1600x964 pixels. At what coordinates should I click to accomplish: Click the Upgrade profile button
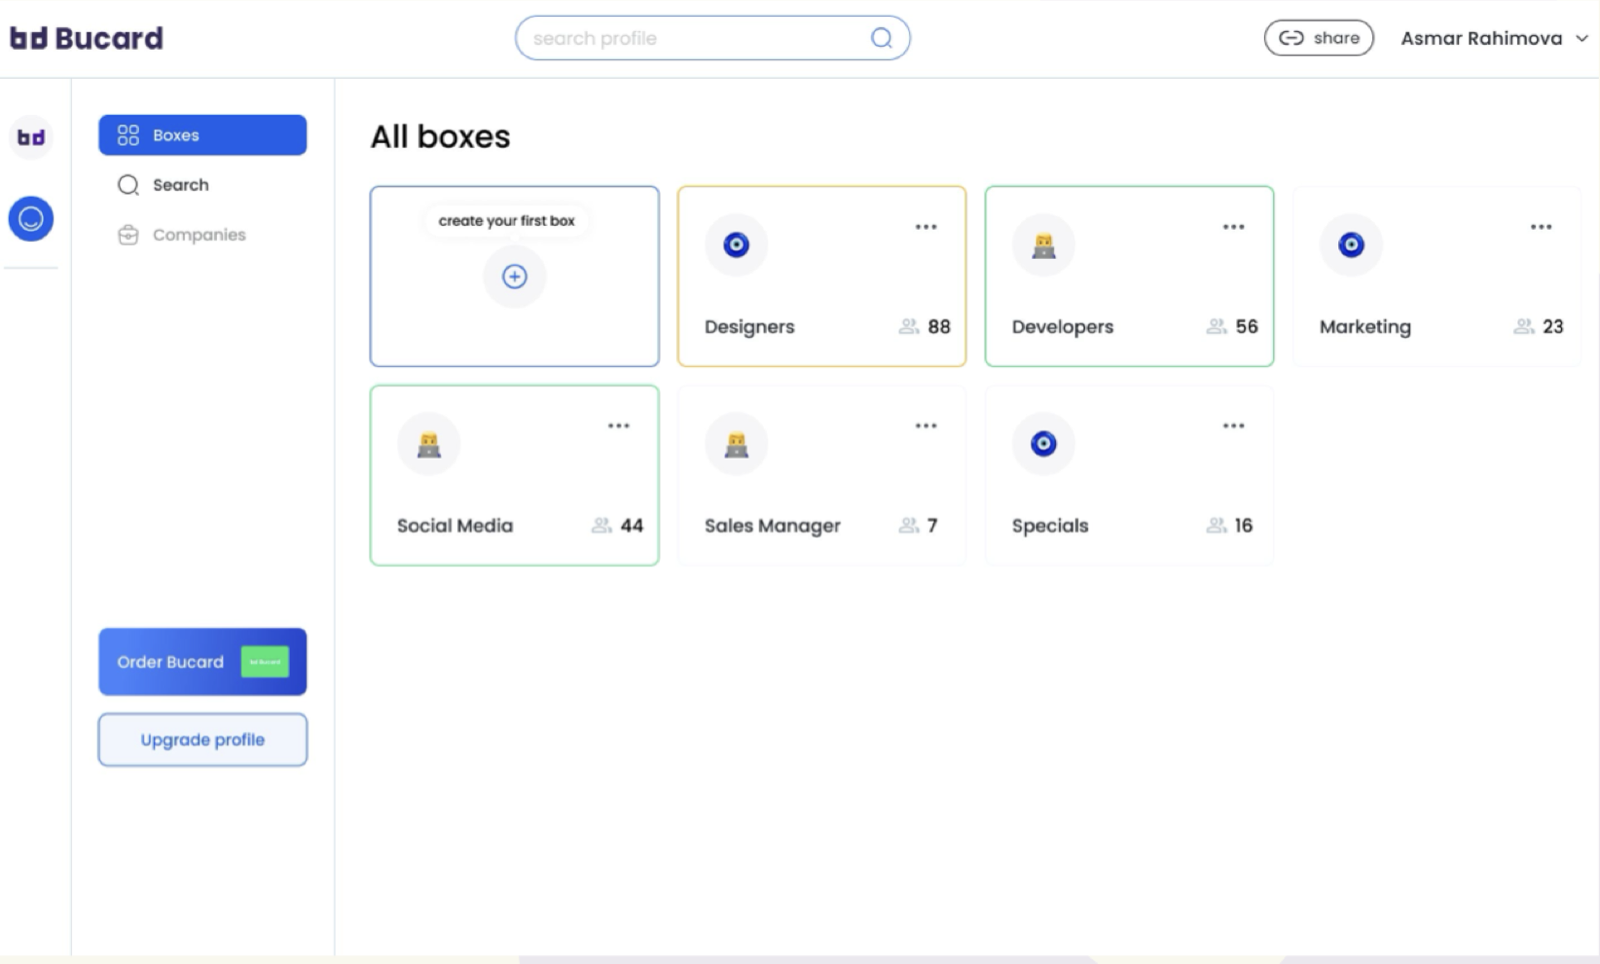point(202,740)
